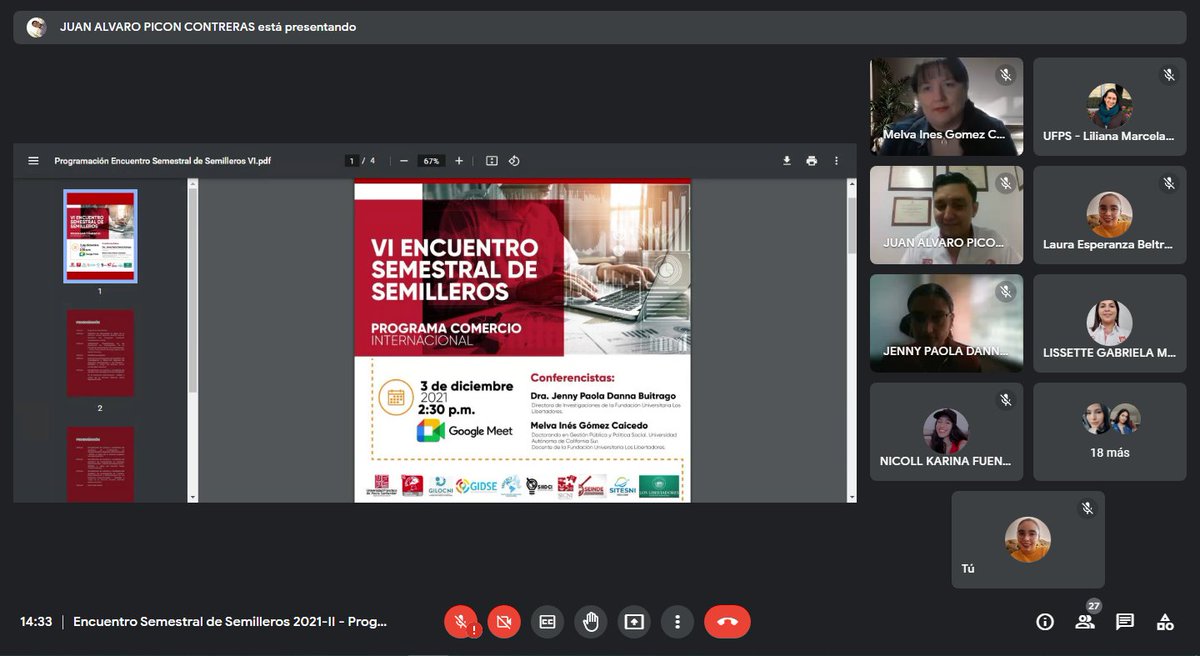The height and width of the screenshot is (656, 1200).
Task: Click Laura Esperanza Beltran participant tile
Action: pos(1109,215)
